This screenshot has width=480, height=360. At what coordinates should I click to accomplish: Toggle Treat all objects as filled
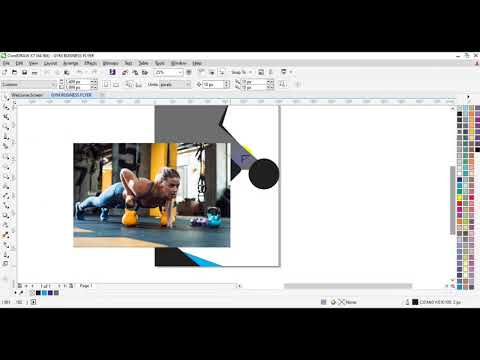pos(282,84)
